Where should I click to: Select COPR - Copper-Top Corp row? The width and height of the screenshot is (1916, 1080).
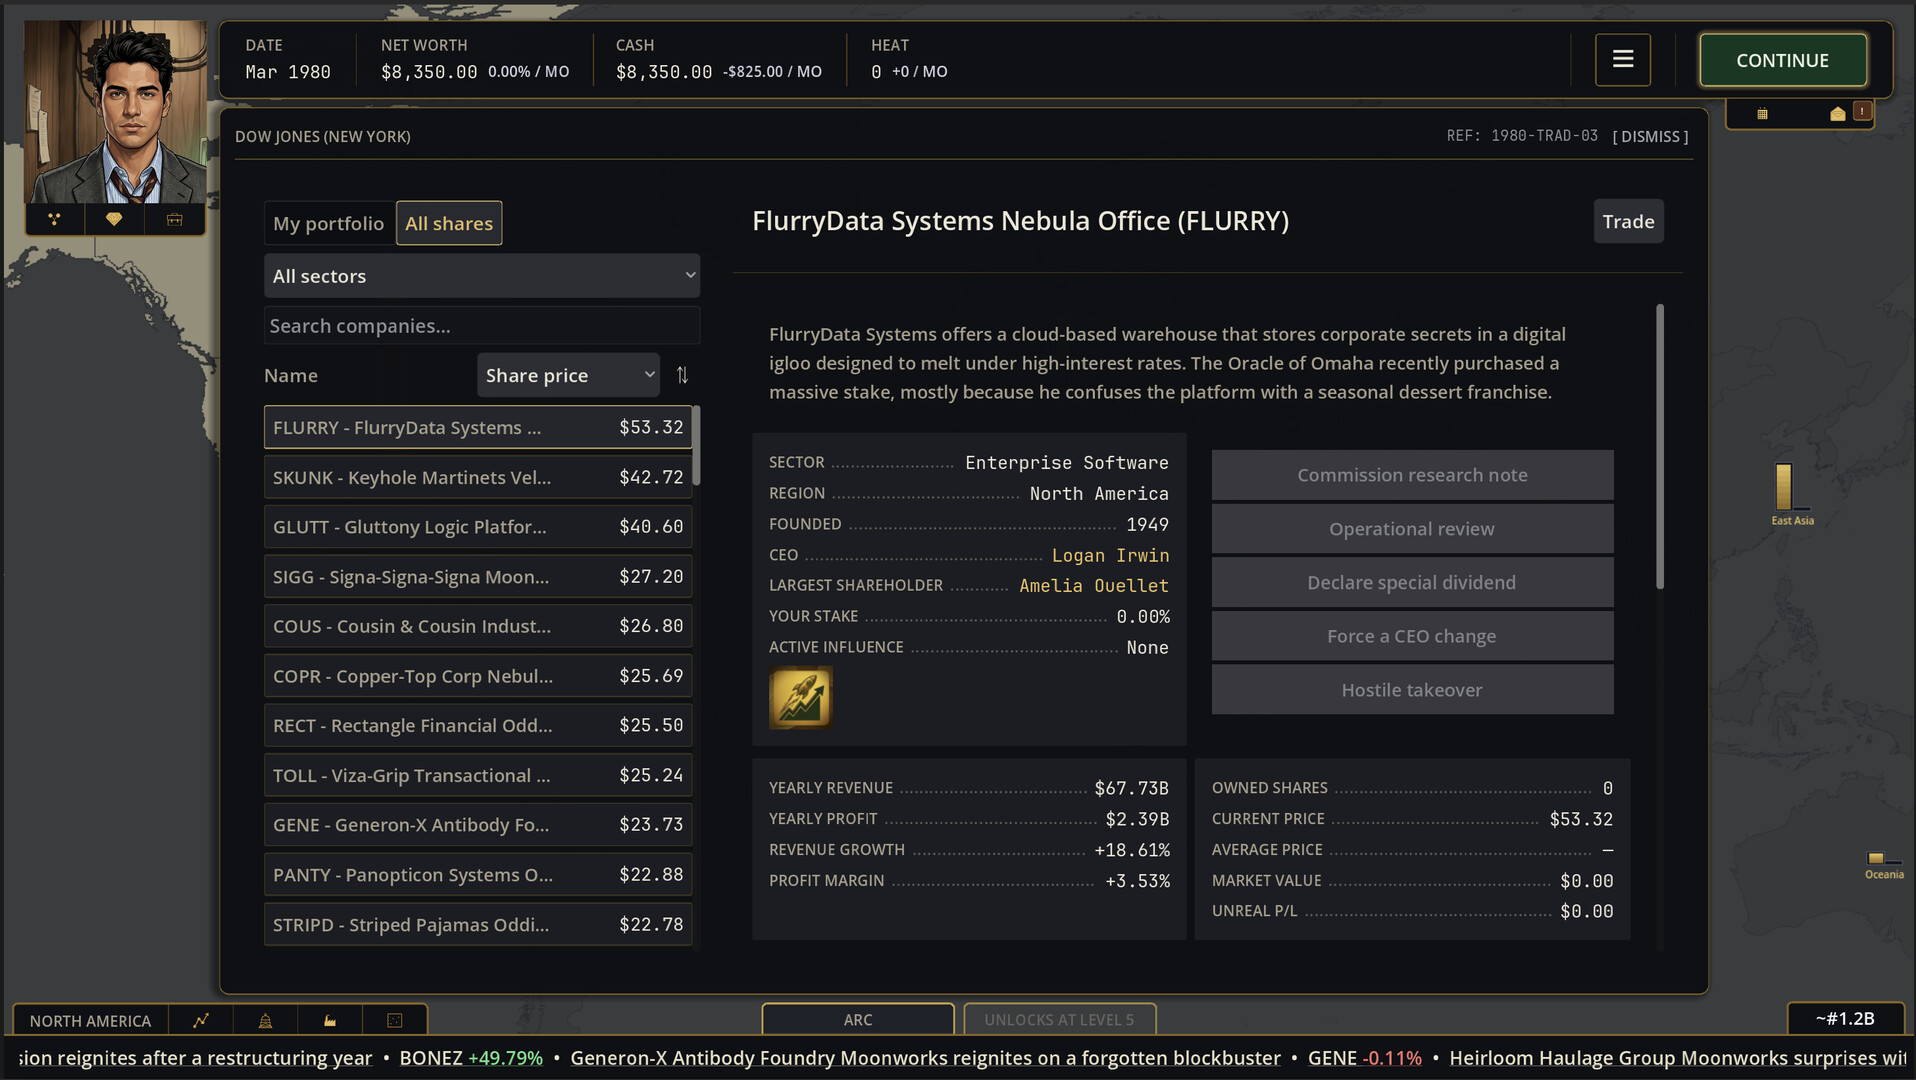(x=478, y=676)
